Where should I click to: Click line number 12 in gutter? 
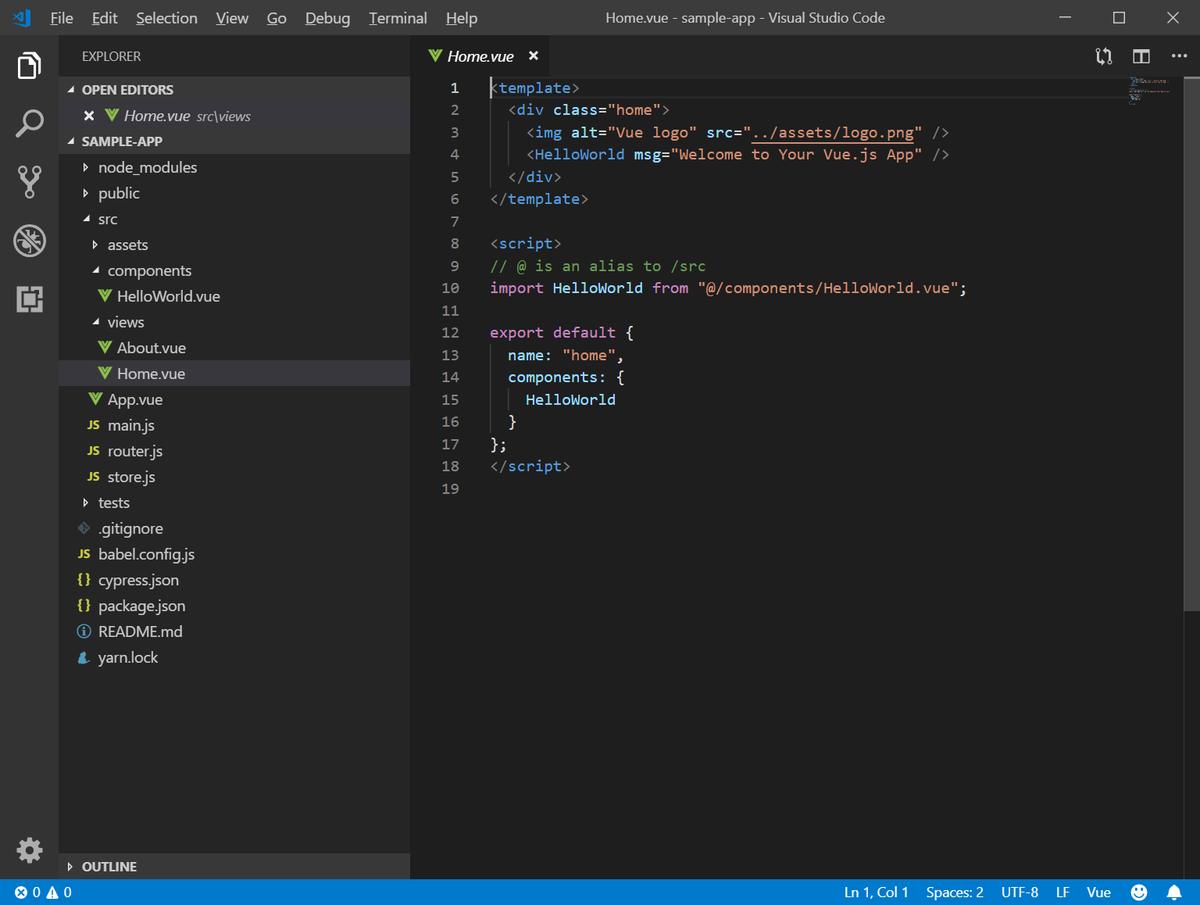[450, 333]
